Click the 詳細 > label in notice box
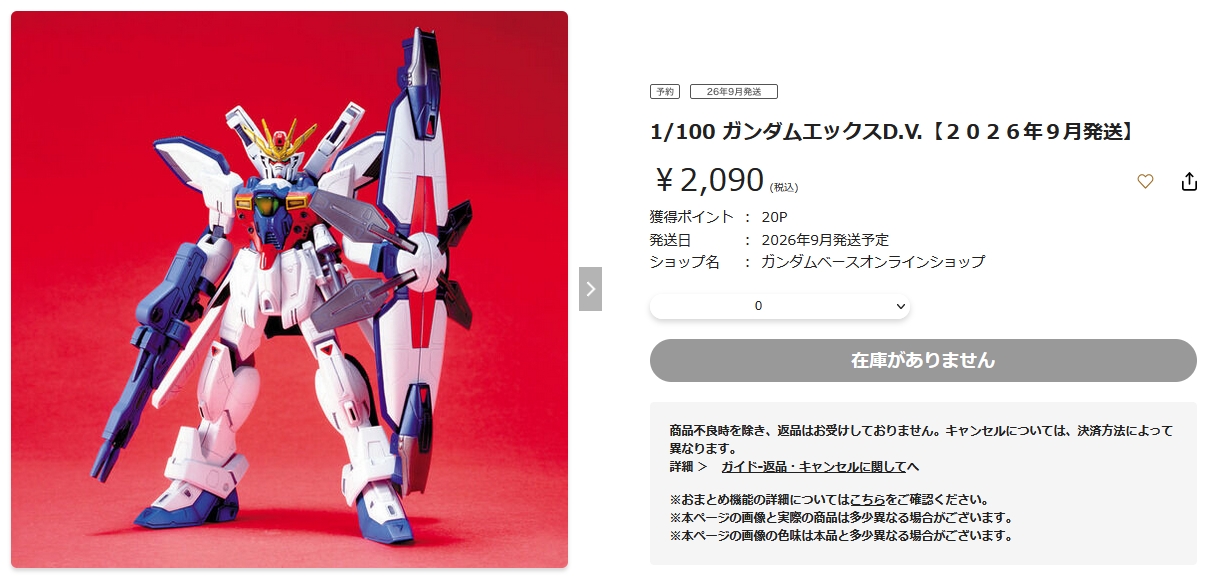This screenshot has width=1224, height=577. (x=688, y=467)
